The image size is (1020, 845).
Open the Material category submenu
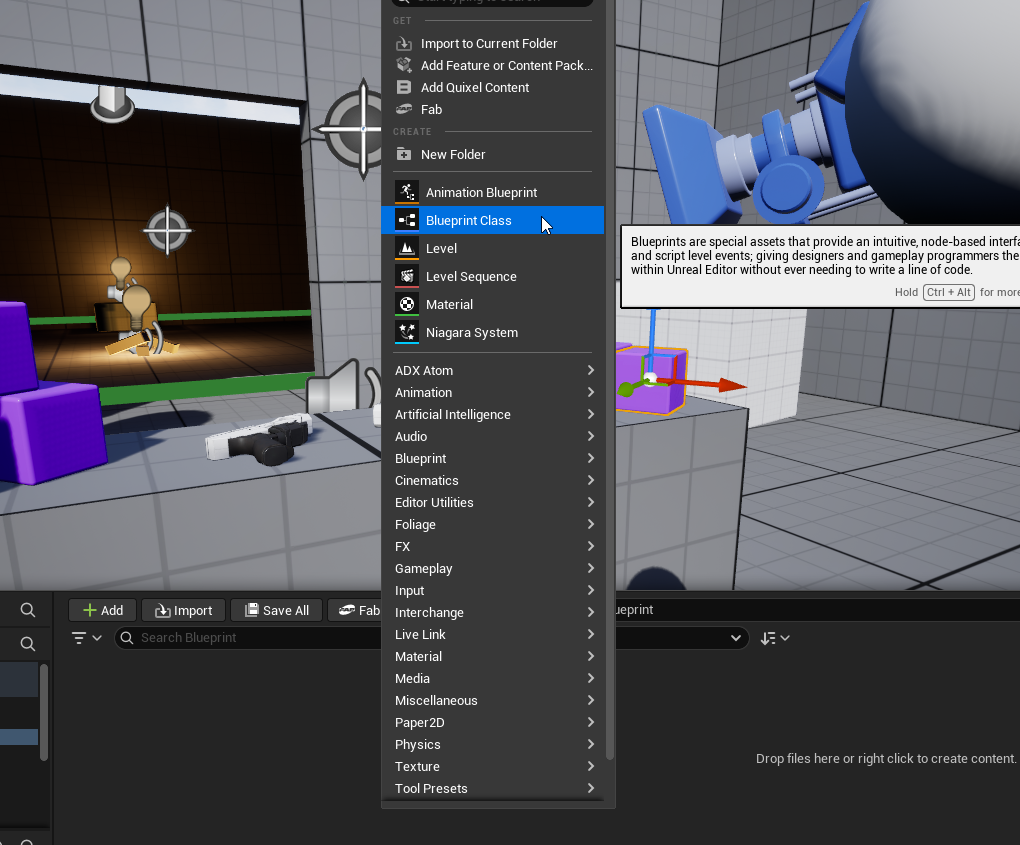[x=494, y=656]
